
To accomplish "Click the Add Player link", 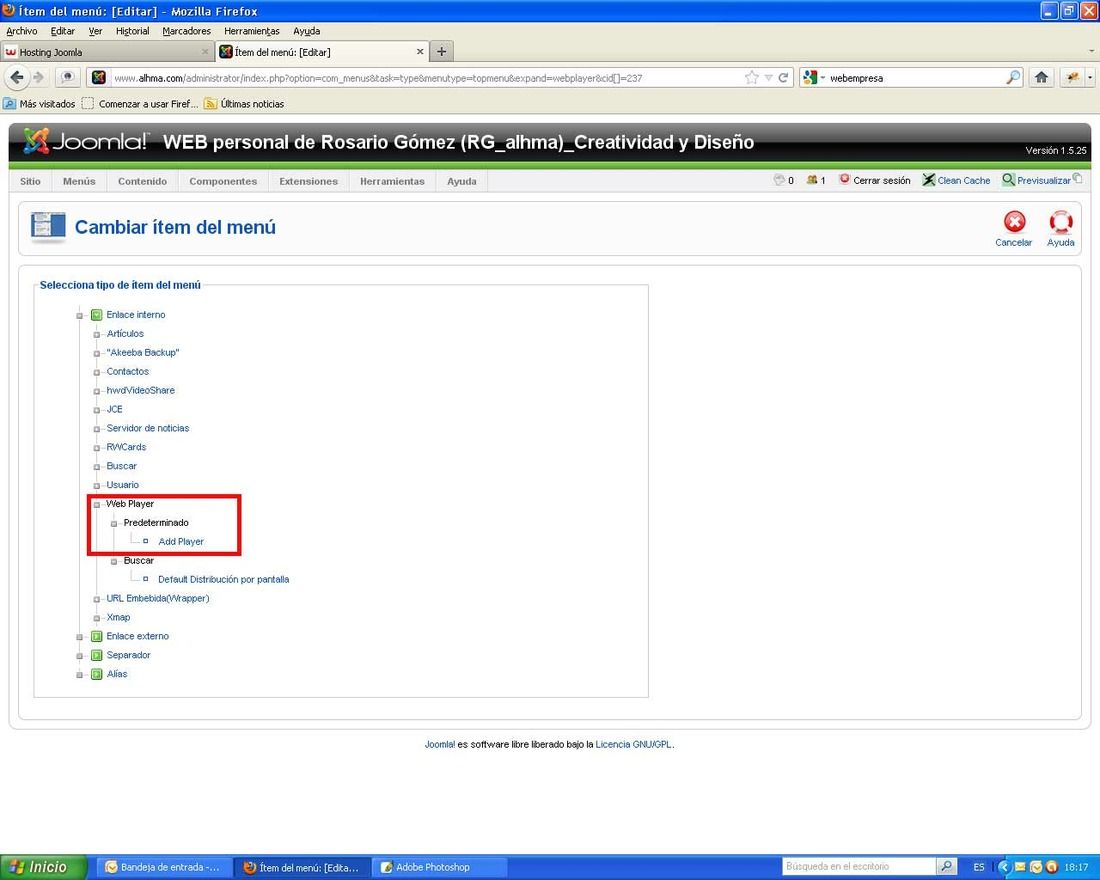I will [x=181, y=542].
